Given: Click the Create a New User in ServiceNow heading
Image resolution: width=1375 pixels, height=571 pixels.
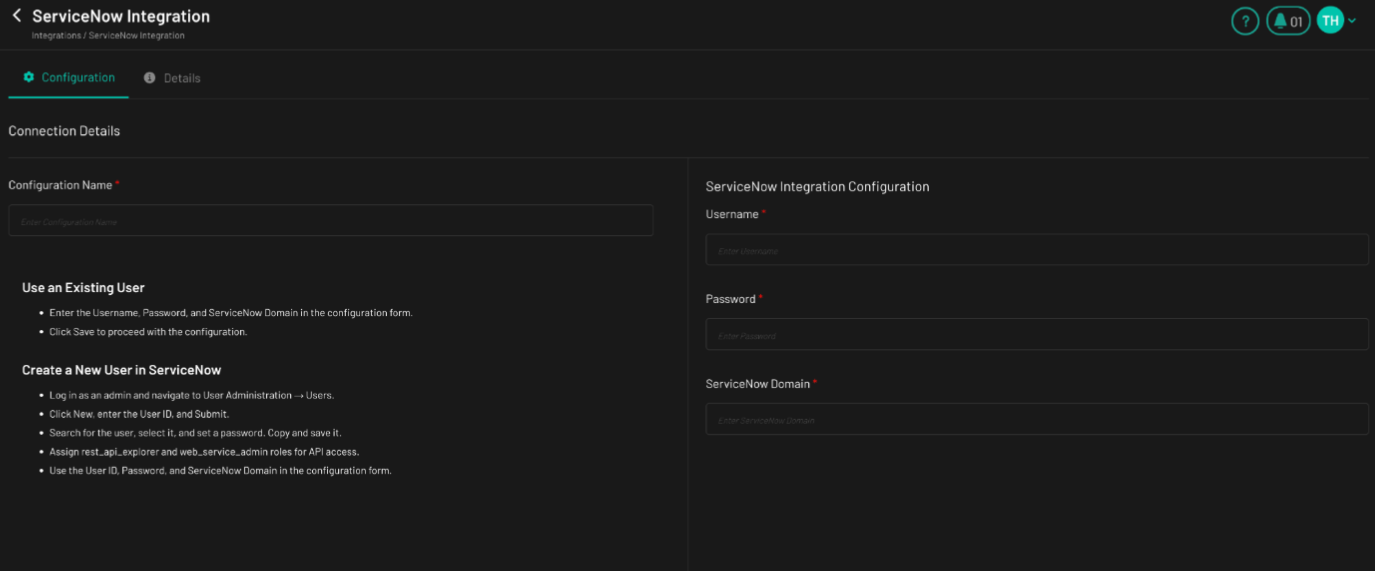Looking at the screenshot, I should pyautogui.click(x=122, y=370).
